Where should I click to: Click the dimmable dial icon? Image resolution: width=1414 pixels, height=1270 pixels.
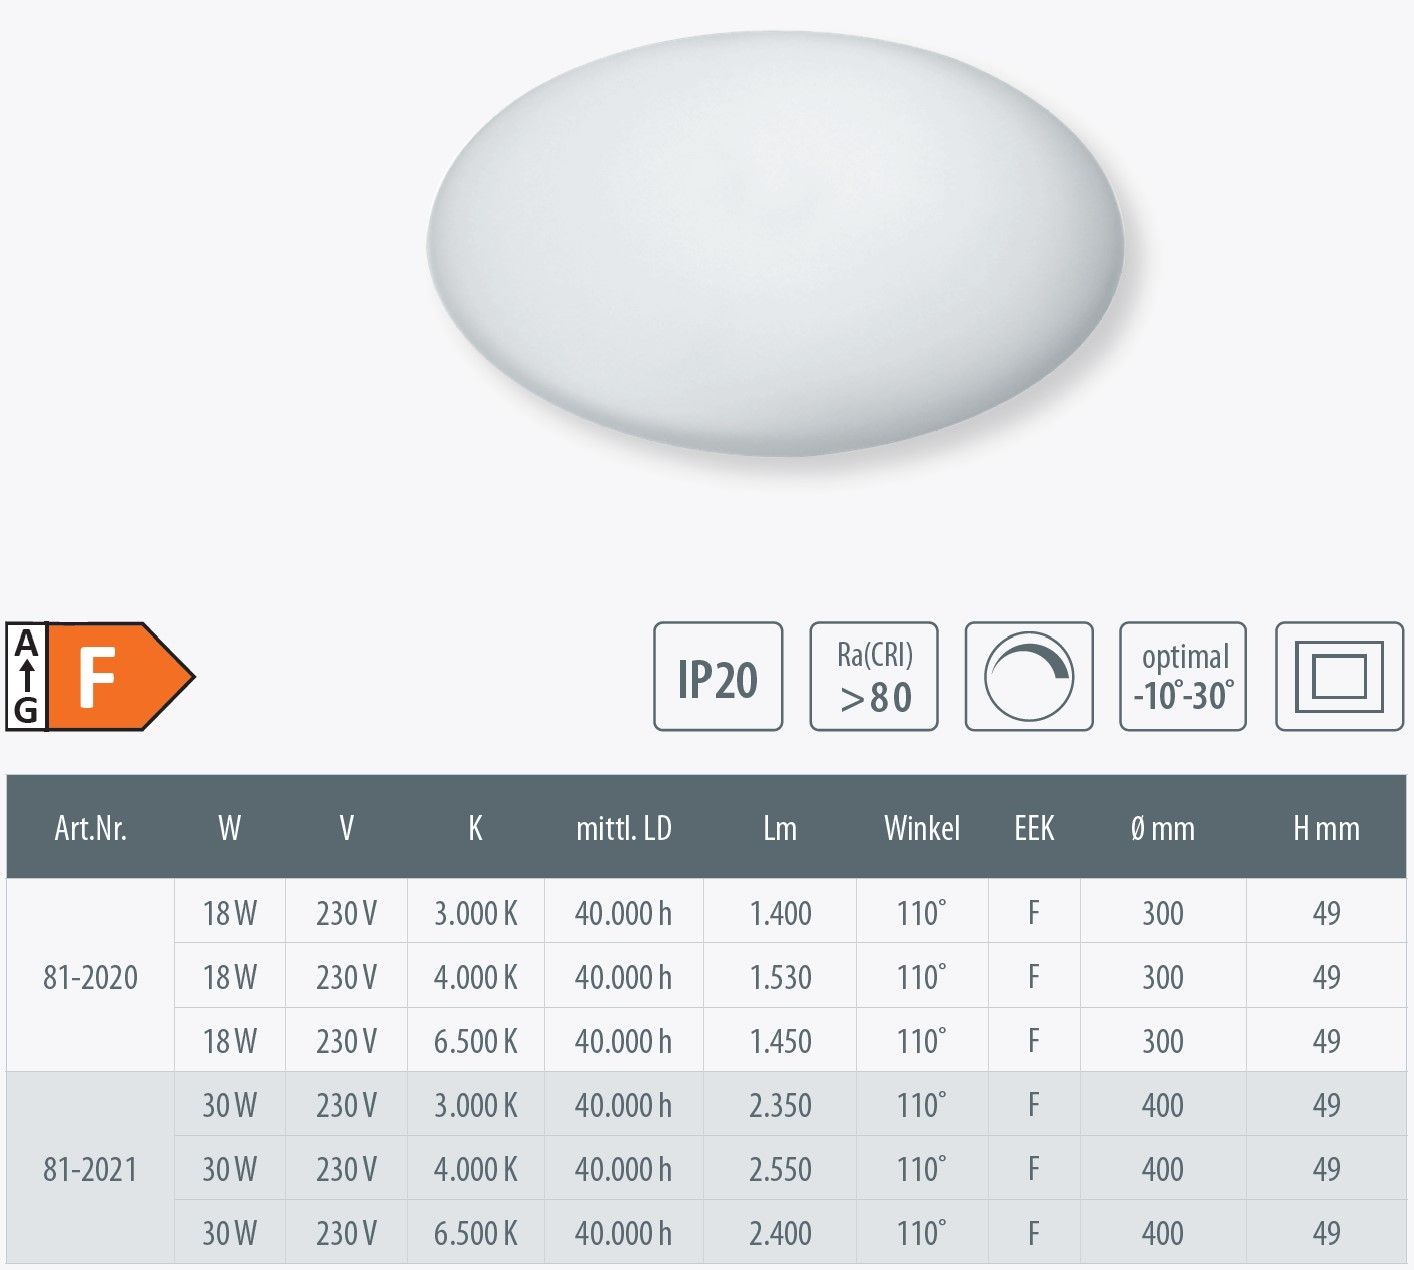1029,676
